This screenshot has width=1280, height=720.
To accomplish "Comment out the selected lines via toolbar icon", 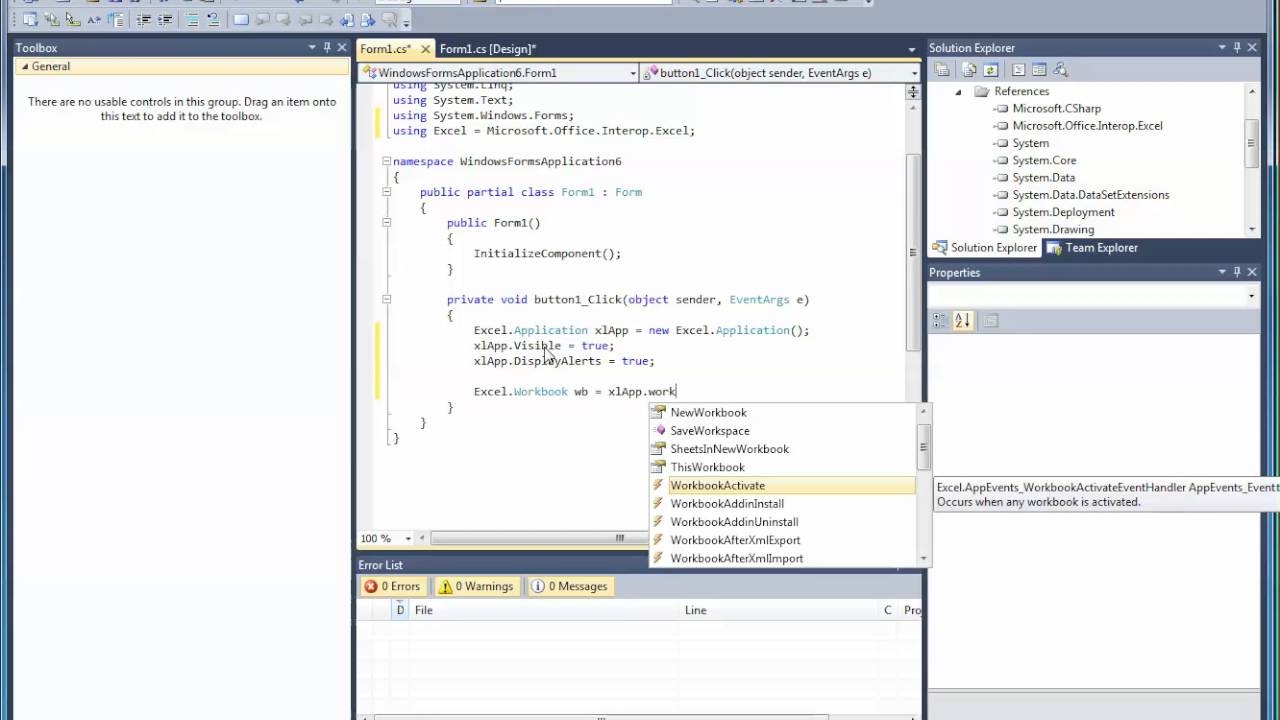I will [x=192, y=20].
